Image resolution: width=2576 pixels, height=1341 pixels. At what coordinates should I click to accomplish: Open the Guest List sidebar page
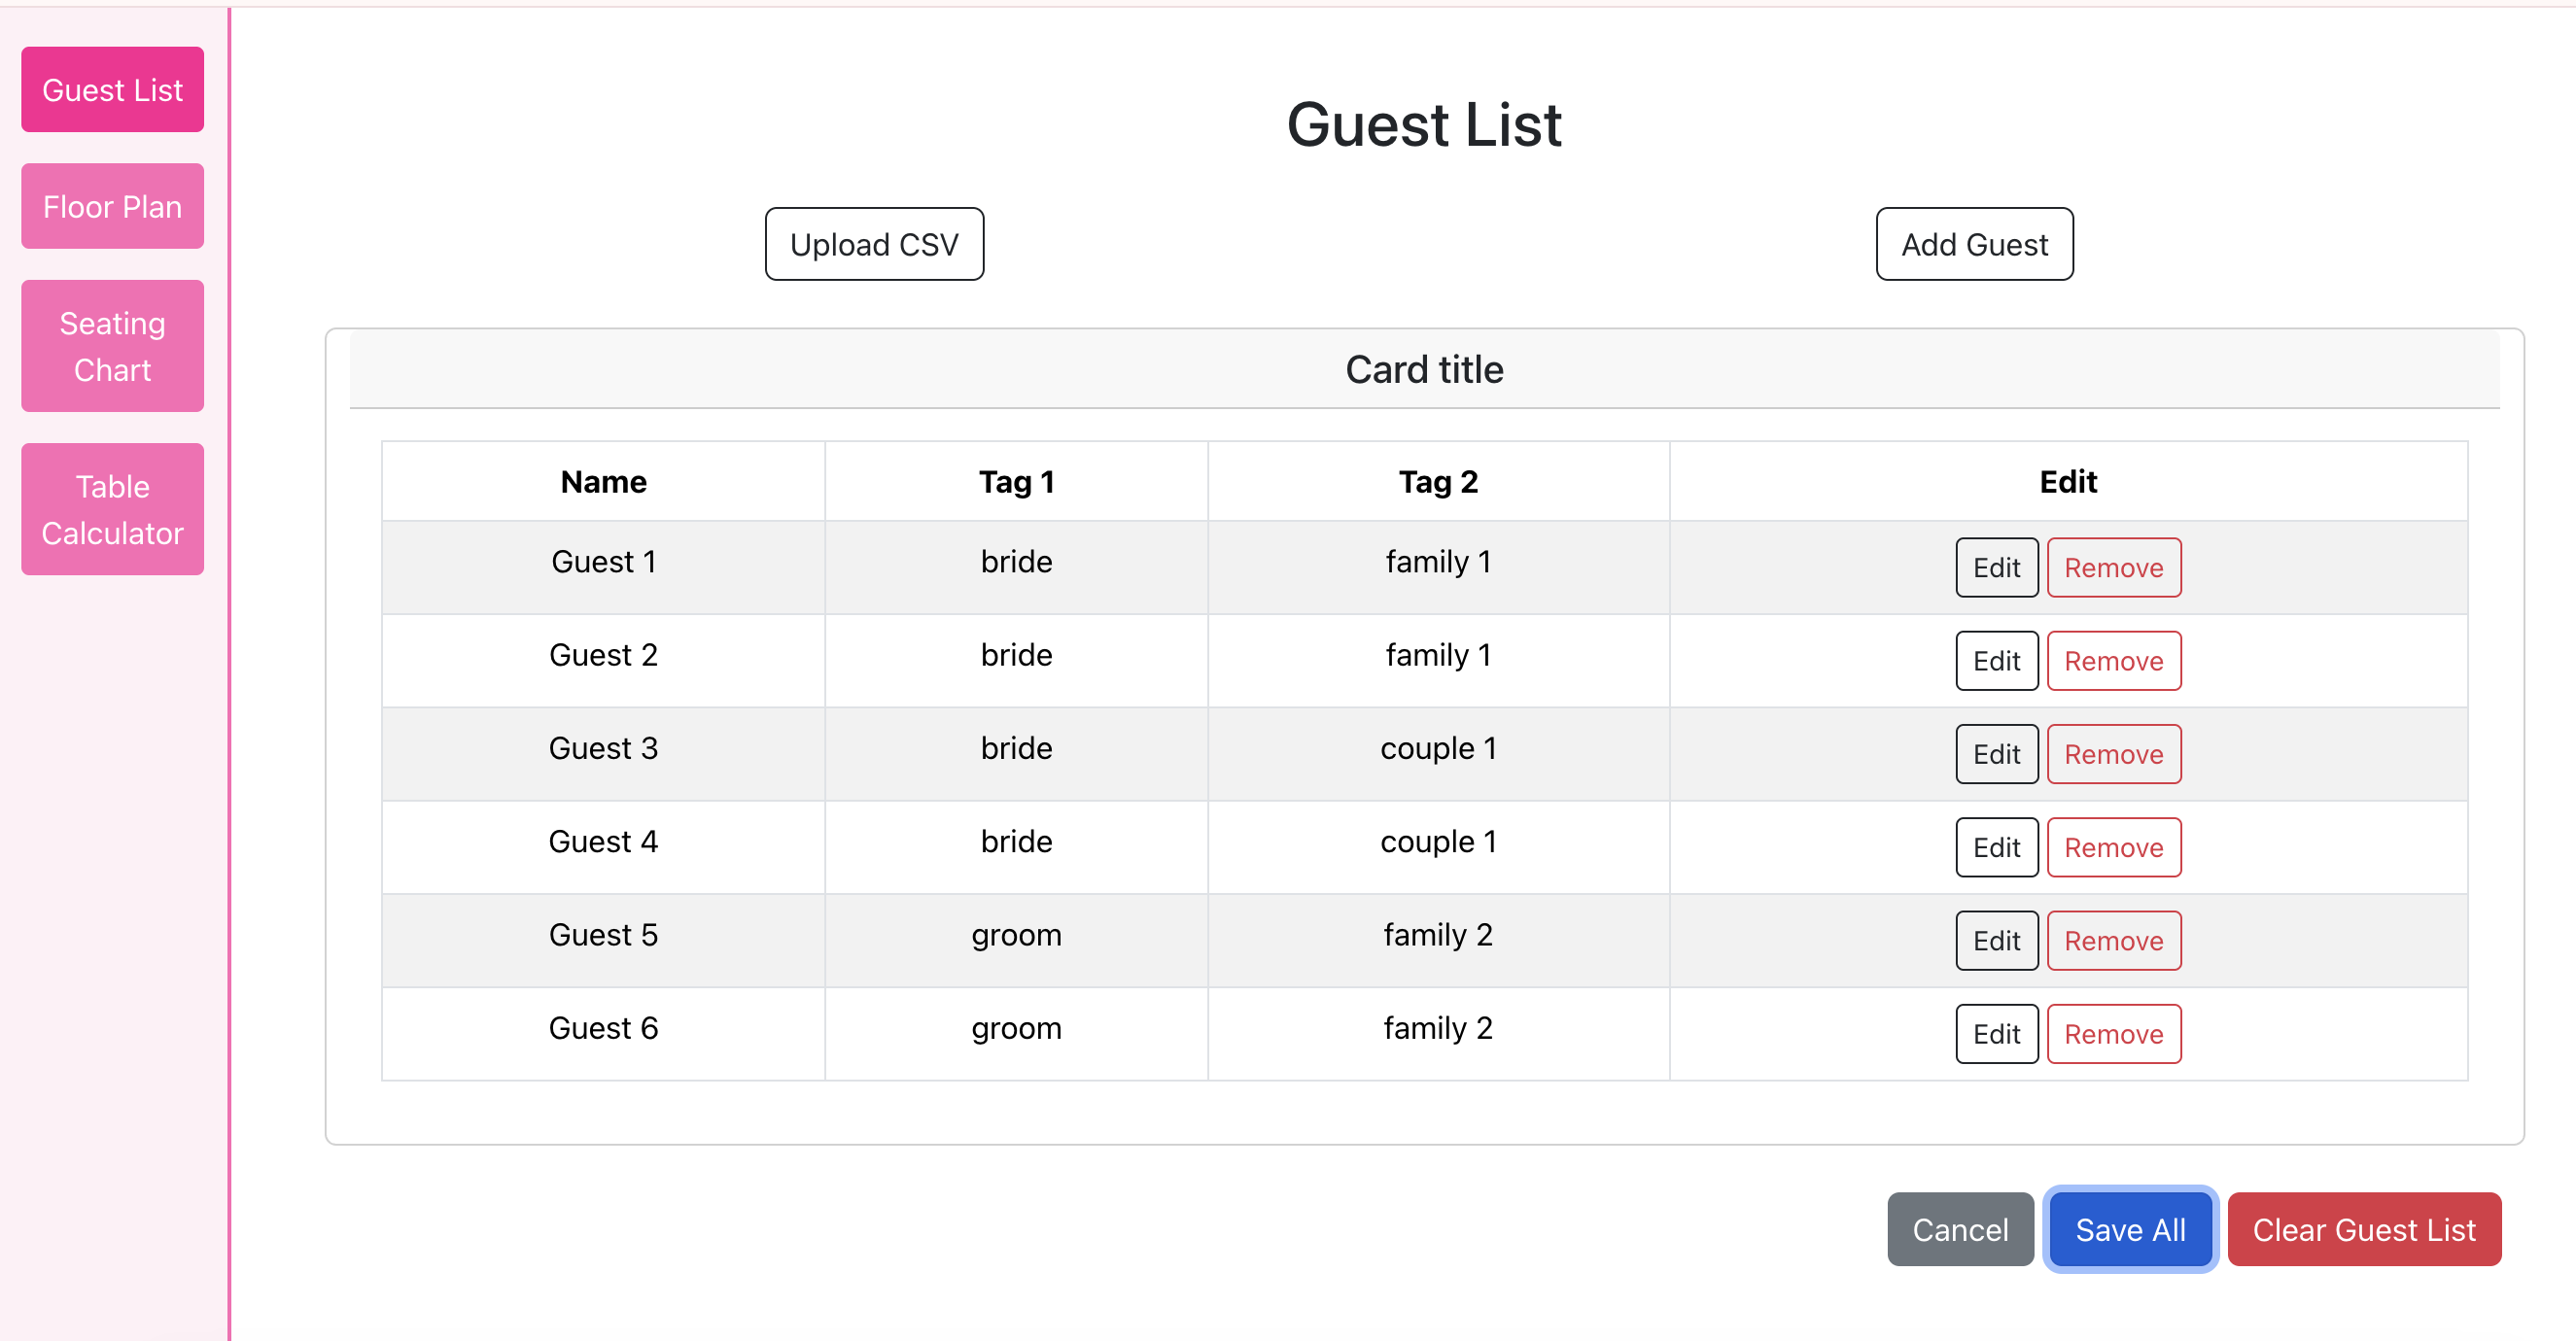112,89
